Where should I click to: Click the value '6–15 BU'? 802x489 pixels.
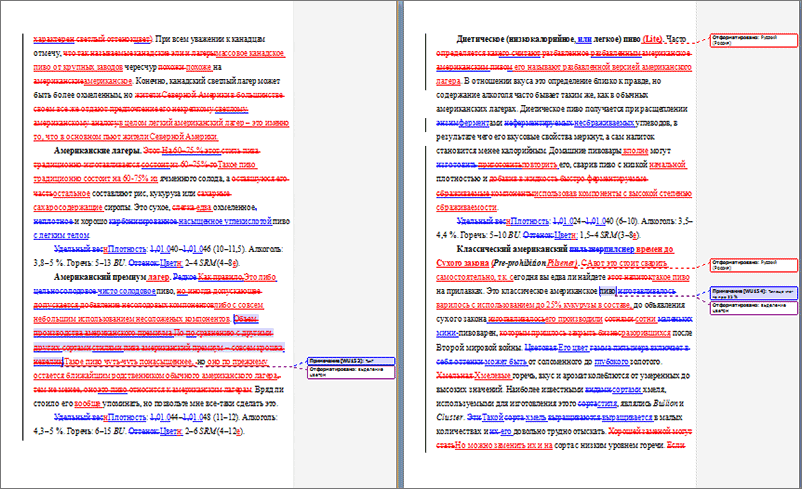pyautogui.click(x=110, y=431)
